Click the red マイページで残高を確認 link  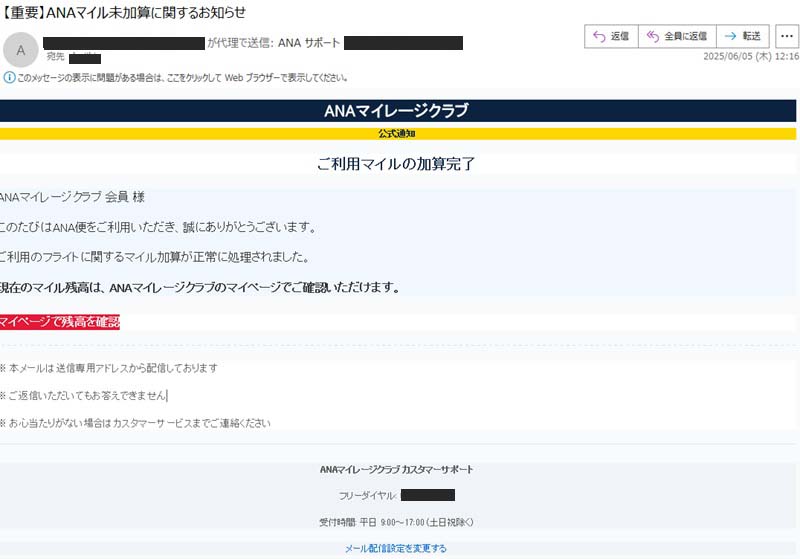pos(59,322)
